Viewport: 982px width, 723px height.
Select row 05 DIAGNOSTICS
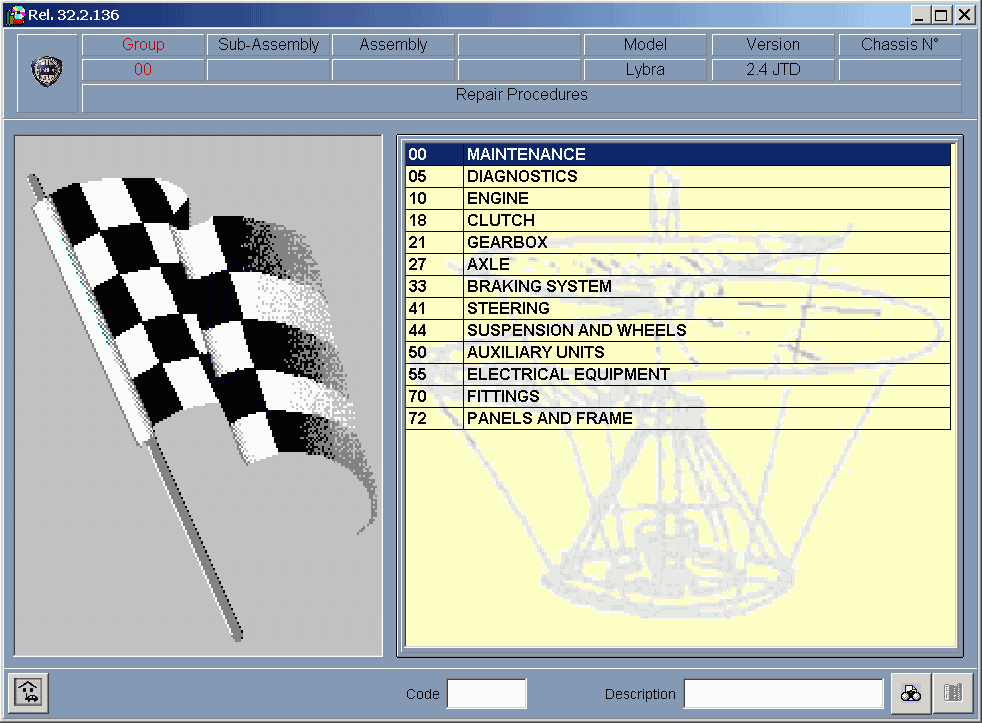pyautogui.click(x=678, y=176)
